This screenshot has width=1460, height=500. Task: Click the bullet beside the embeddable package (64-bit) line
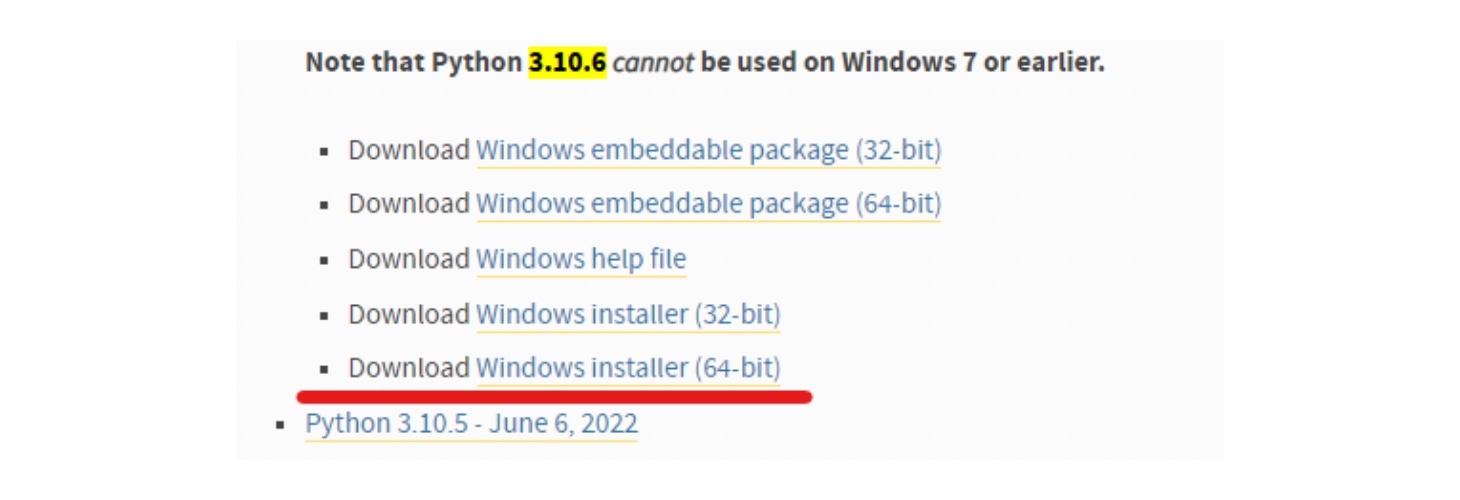click(324, 206)
